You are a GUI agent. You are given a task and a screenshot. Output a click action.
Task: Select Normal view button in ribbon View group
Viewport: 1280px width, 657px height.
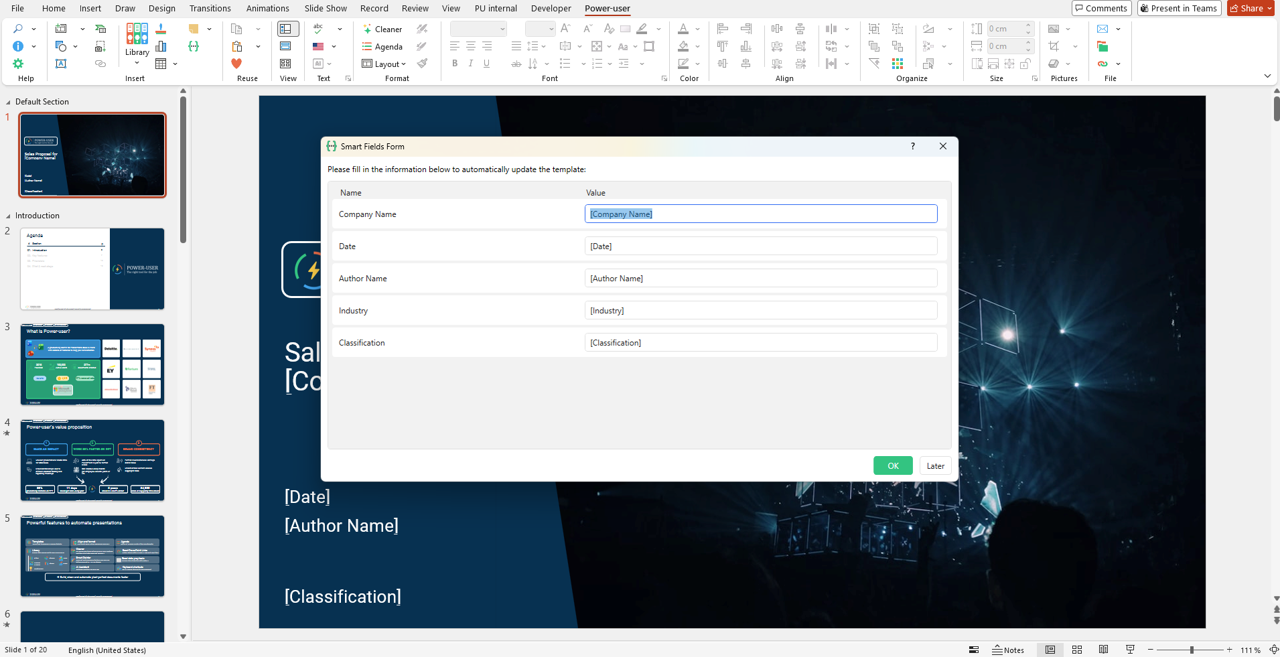click(x=287, y=29)
